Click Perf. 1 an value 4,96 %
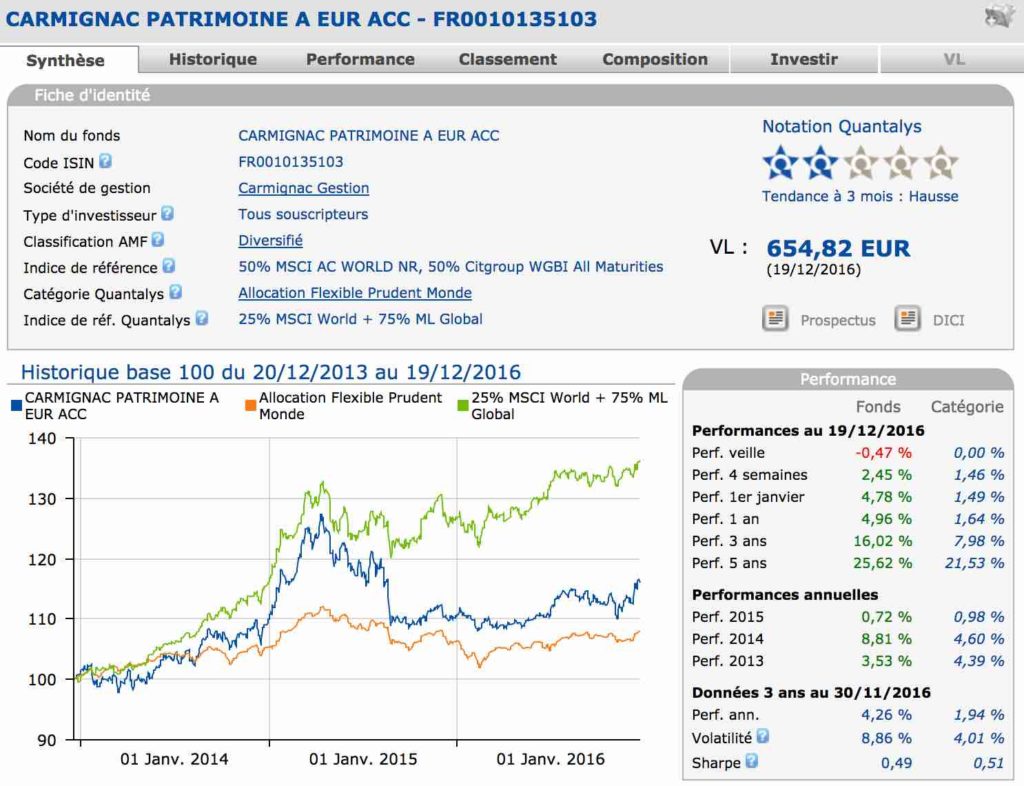This screenshot has width=1024, height=786. 886,519
